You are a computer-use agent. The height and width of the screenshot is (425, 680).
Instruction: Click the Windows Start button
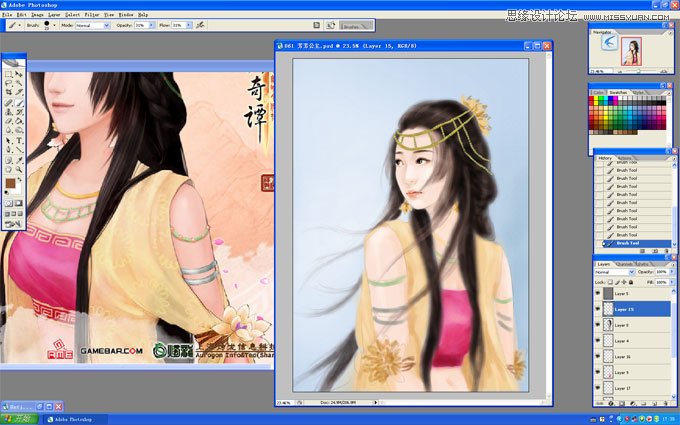pos(19,419)
